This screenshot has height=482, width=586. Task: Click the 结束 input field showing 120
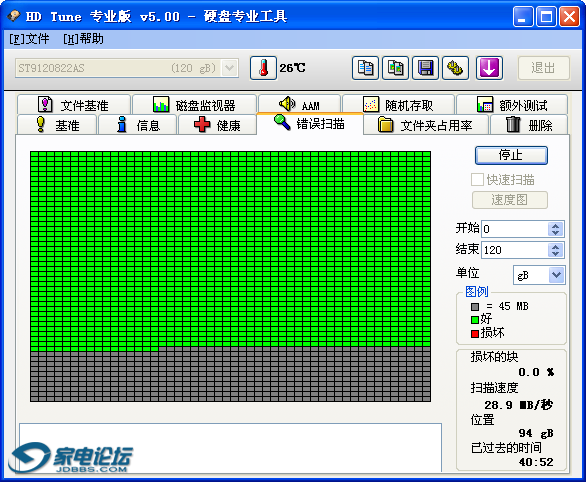515,250
